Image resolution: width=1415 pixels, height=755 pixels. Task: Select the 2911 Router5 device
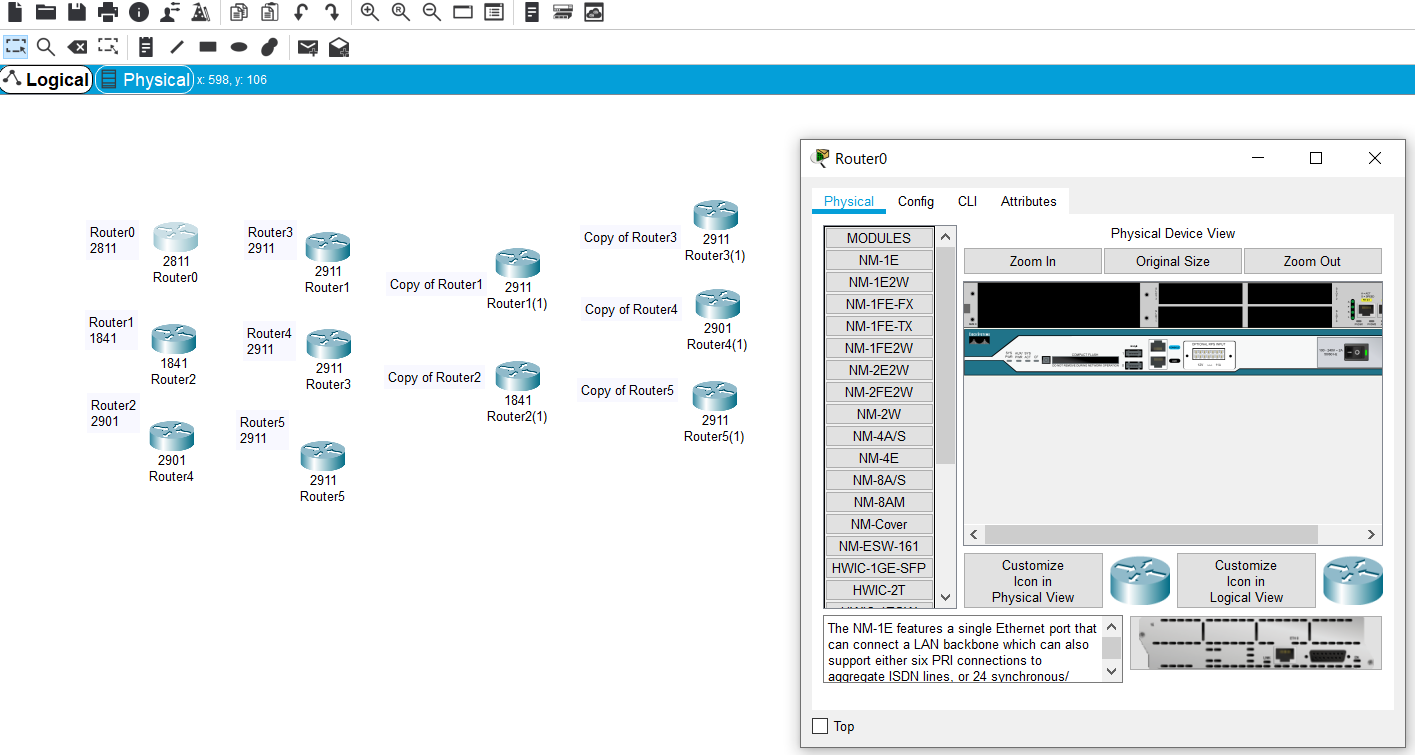coord(323,457)
